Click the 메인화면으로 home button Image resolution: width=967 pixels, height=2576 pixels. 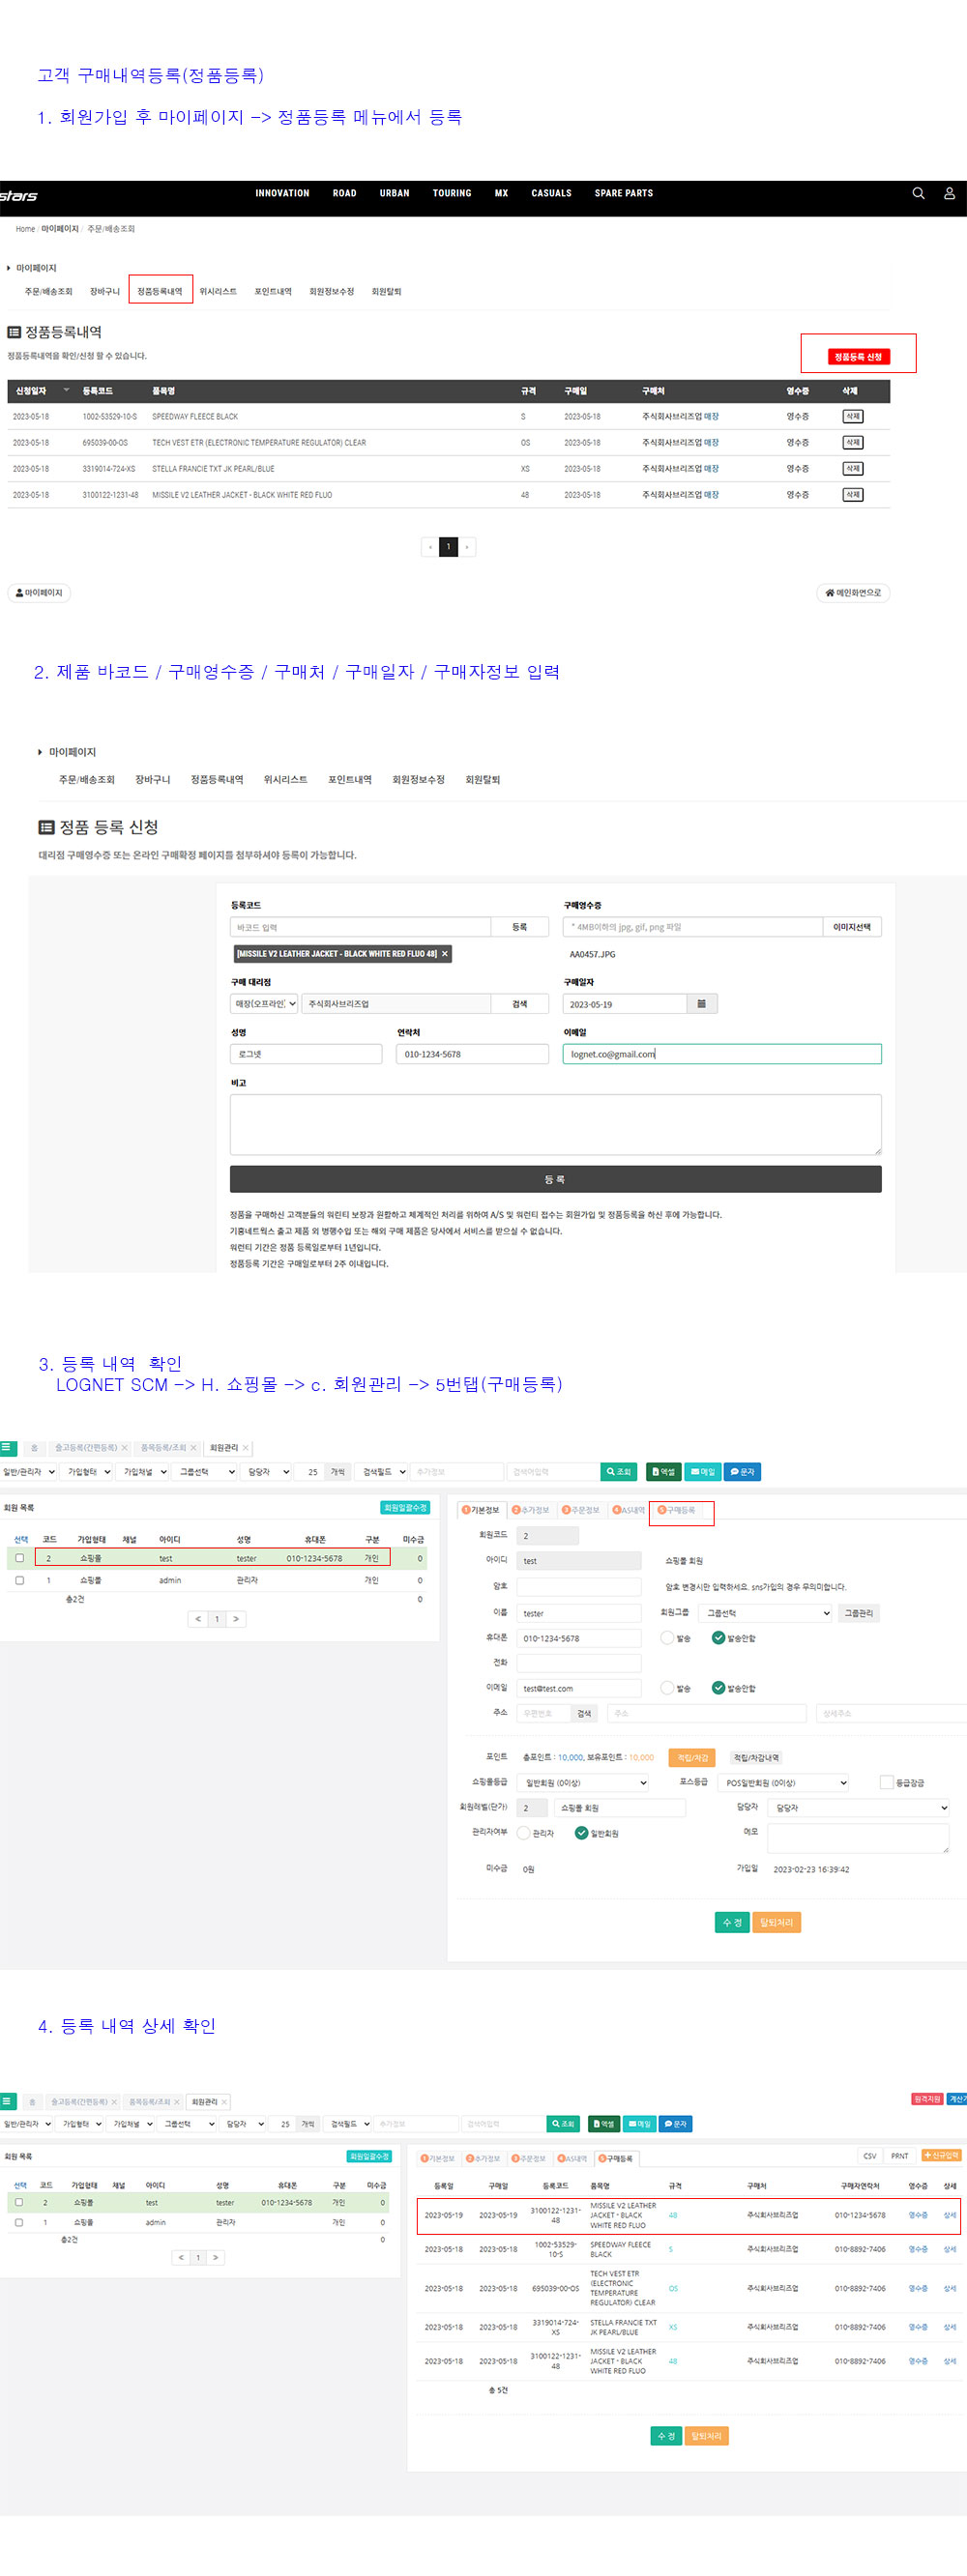coord(853,593)
